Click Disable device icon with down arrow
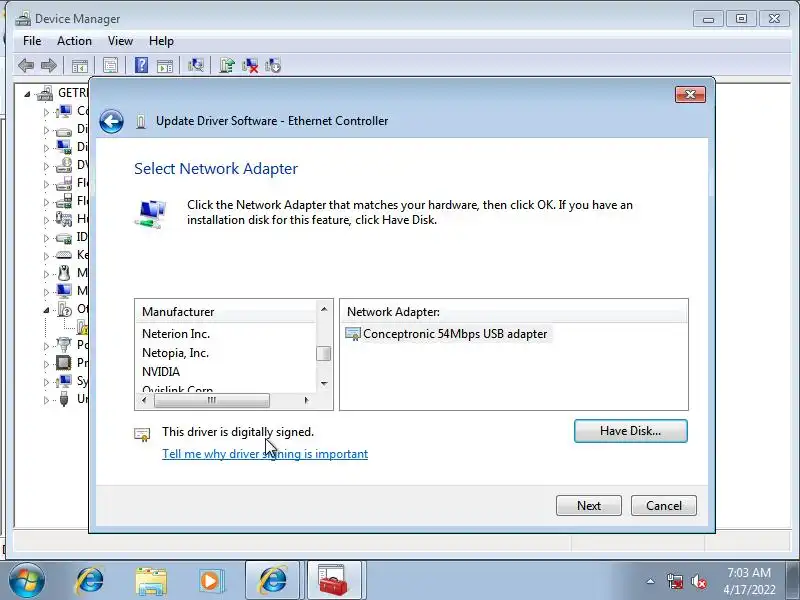Screen dimensions: 800x600 pyautogui.click(x=273, y=66)
